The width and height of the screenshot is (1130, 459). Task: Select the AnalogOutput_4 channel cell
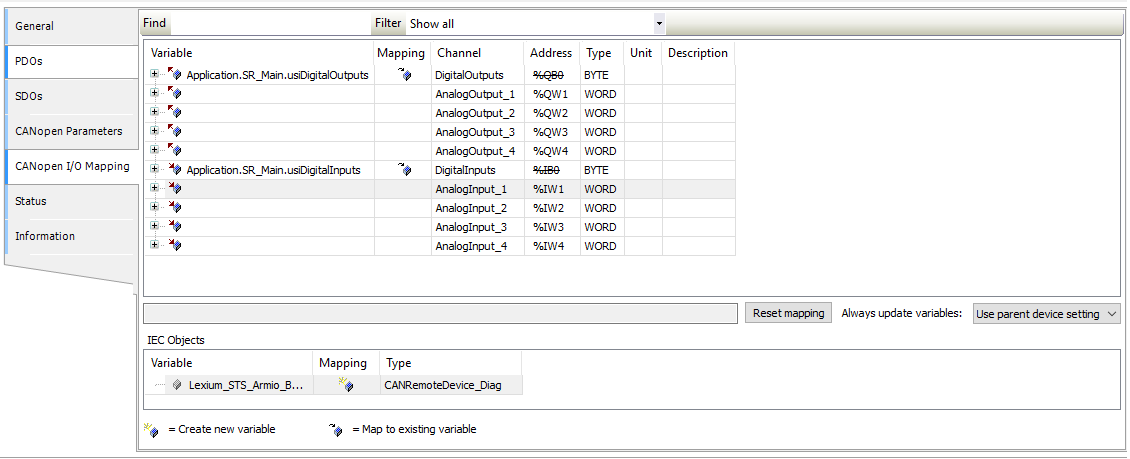coord(476,151)
